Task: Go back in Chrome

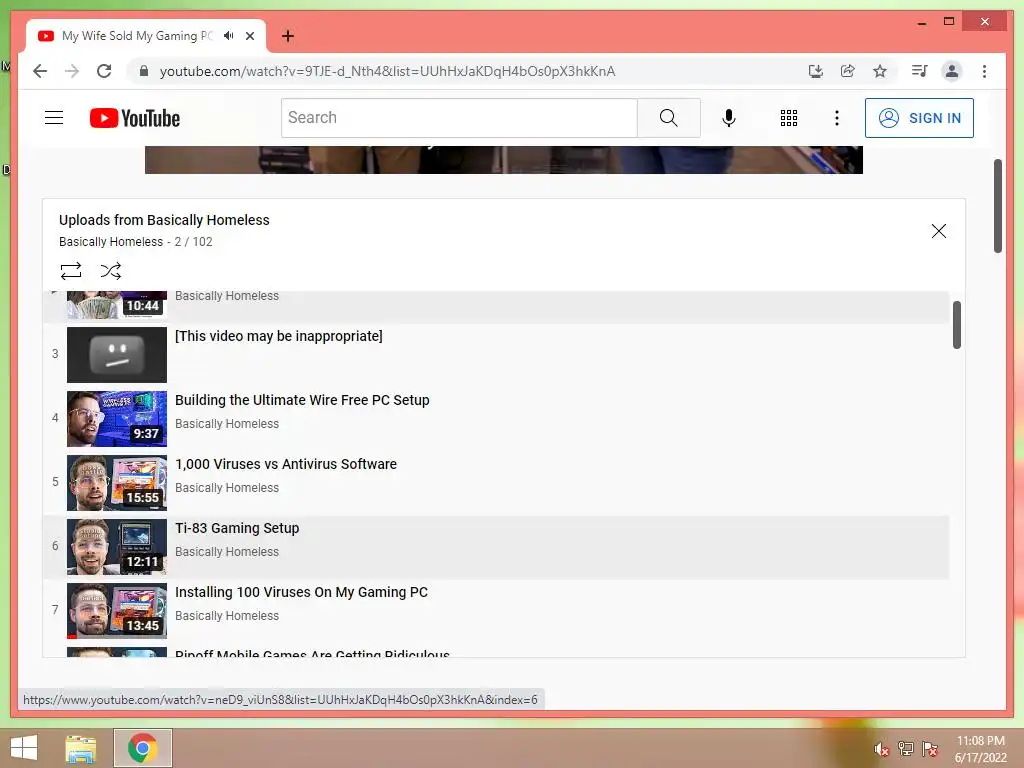Action: pos(40,71)
